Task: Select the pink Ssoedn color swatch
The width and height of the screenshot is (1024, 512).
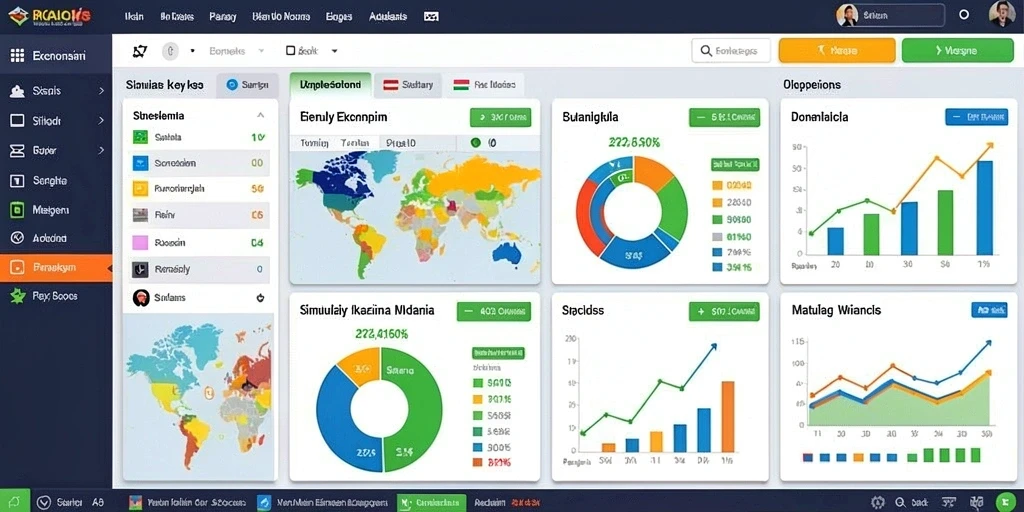Action: (x=140, y=243)
